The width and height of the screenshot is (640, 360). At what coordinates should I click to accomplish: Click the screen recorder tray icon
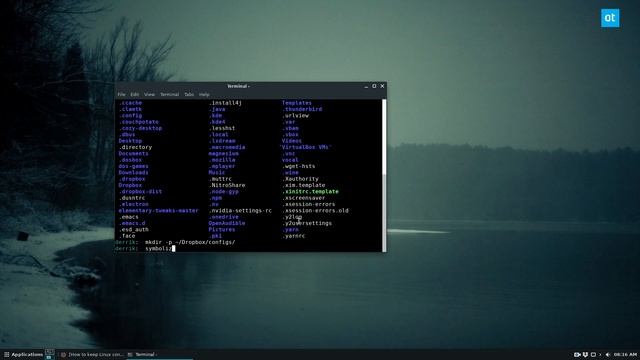[577, 354]
